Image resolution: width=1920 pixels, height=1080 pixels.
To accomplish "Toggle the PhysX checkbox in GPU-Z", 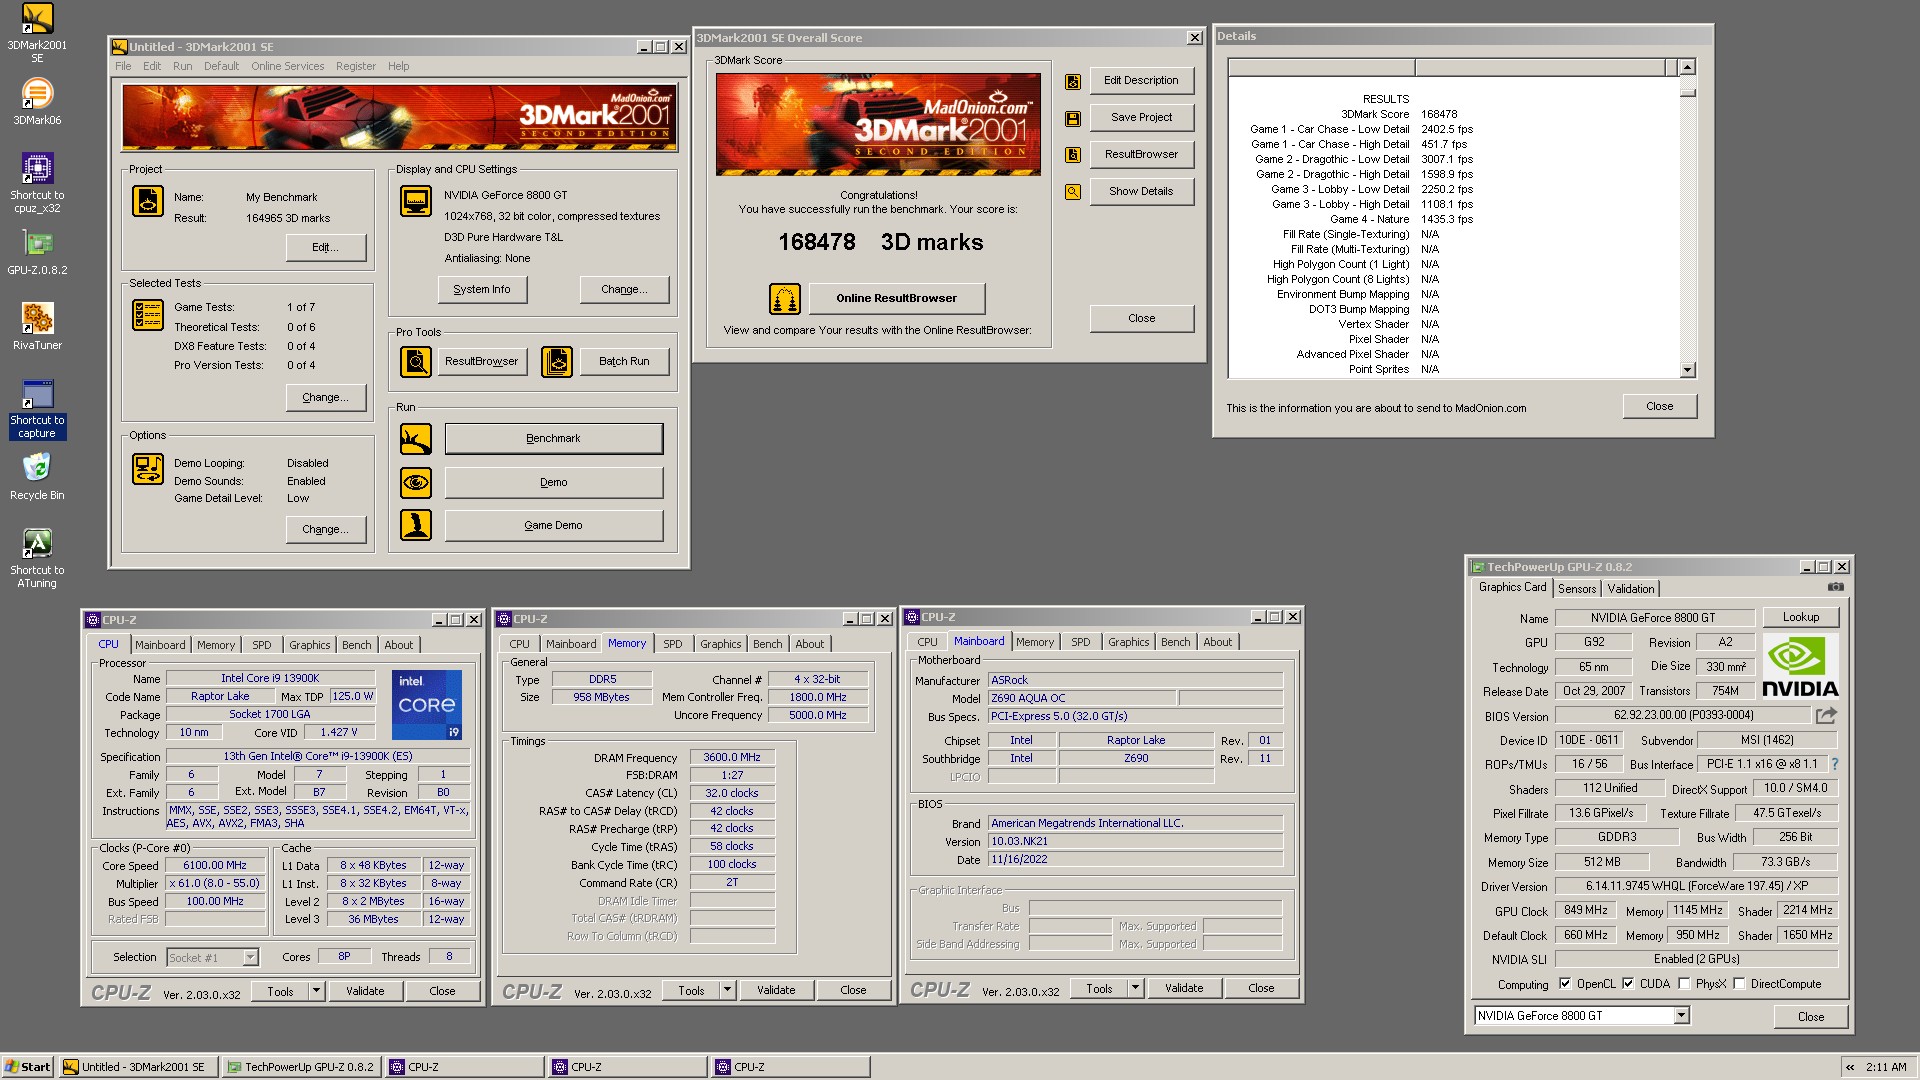I will click(1684, 984).
